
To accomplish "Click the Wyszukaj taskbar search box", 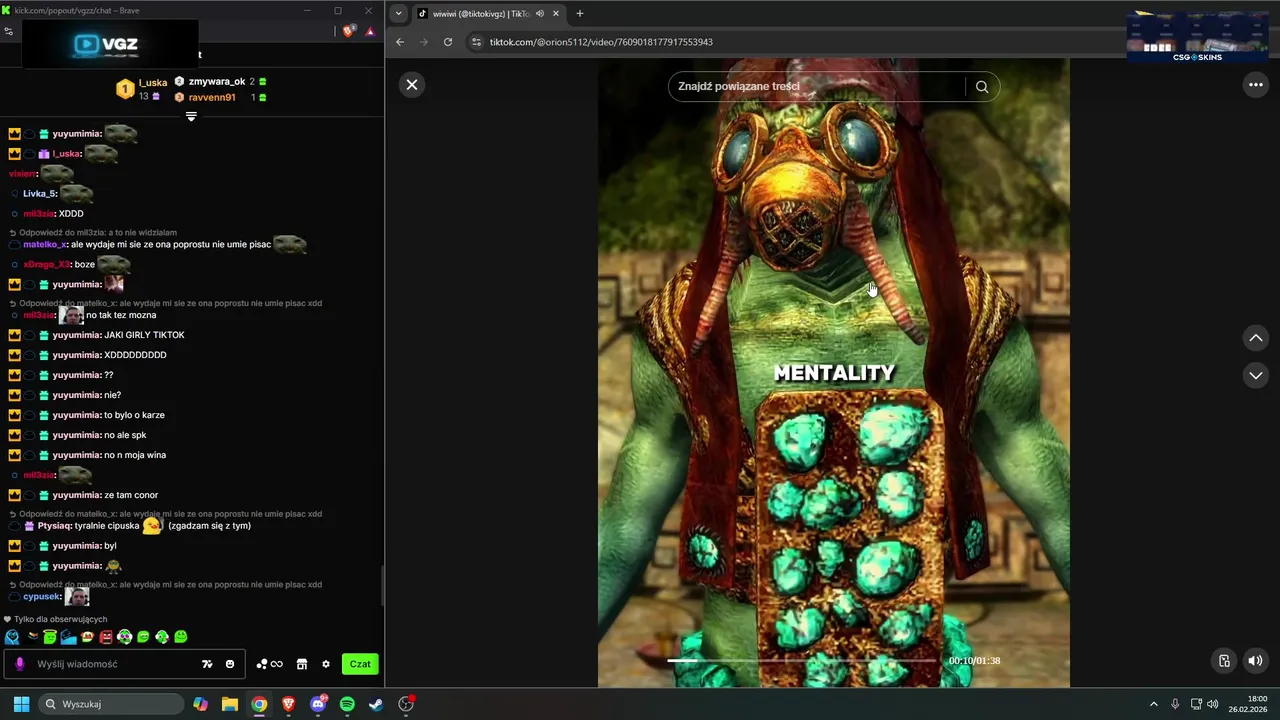I will tap(112, 704).
